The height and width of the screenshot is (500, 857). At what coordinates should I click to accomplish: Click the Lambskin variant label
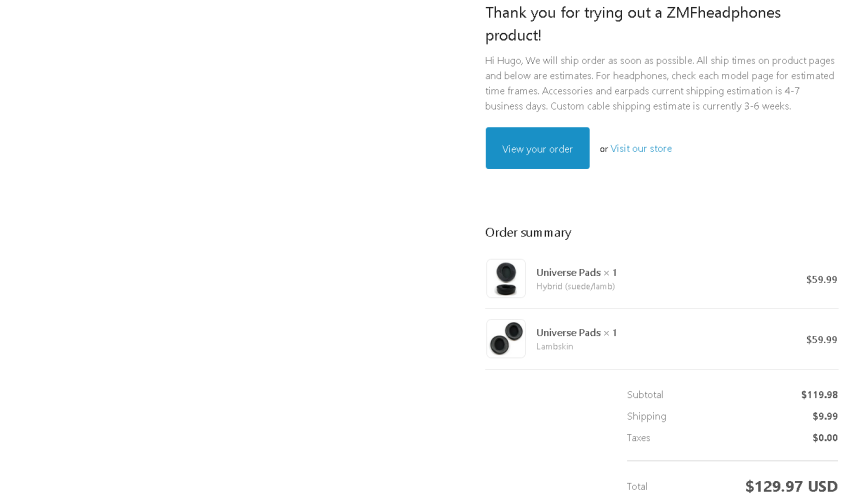[555, 346]
